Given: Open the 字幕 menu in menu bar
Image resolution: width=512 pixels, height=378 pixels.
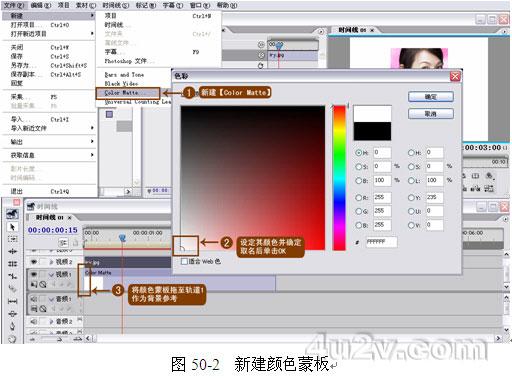Looking at the screenshot, I should pyautogui.click(x=173, y=5).
